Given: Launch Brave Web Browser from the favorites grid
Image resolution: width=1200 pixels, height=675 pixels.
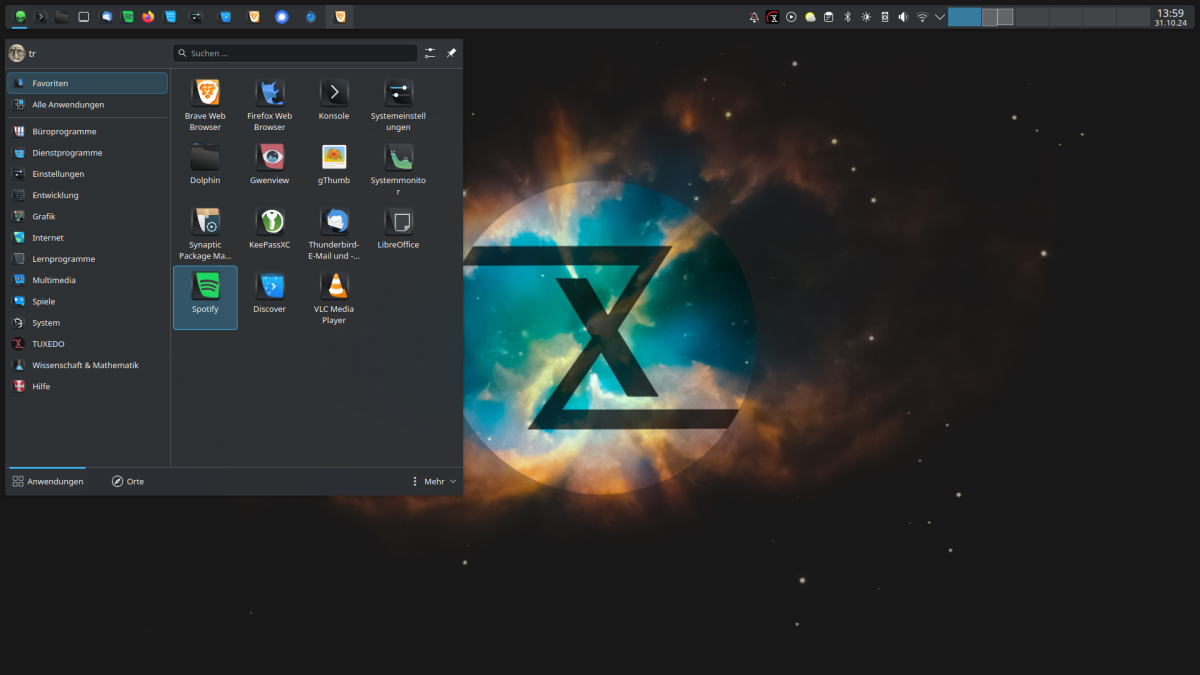Looking at the screenshot, I should tap(205, 105).
